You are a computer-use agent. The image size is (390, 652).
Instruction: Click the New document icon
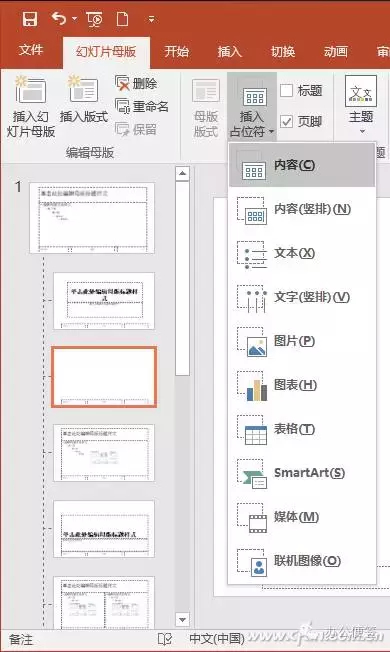(122, 19)
